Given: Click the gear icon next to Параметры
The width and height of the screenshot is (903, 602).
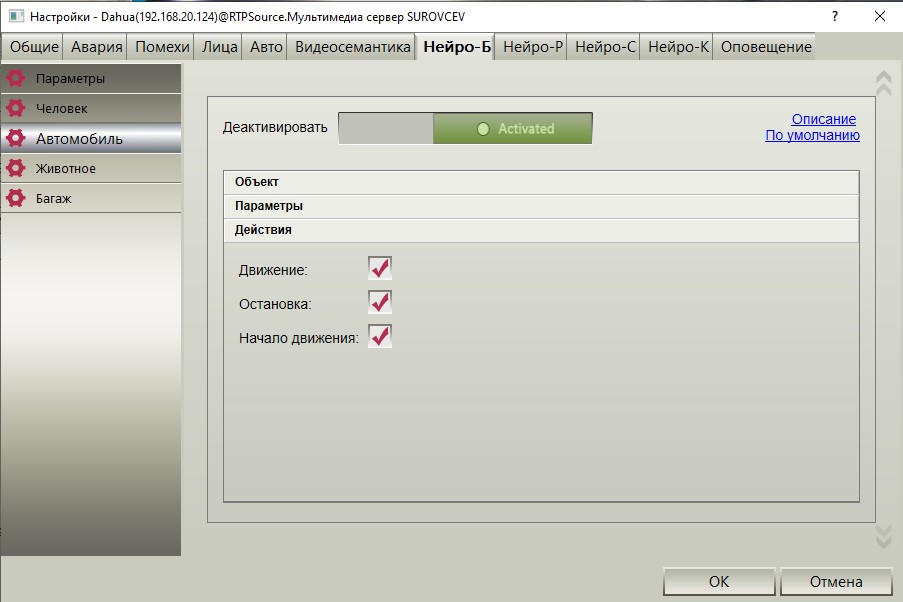Looking at the screenshot, I should click(16, 78).
